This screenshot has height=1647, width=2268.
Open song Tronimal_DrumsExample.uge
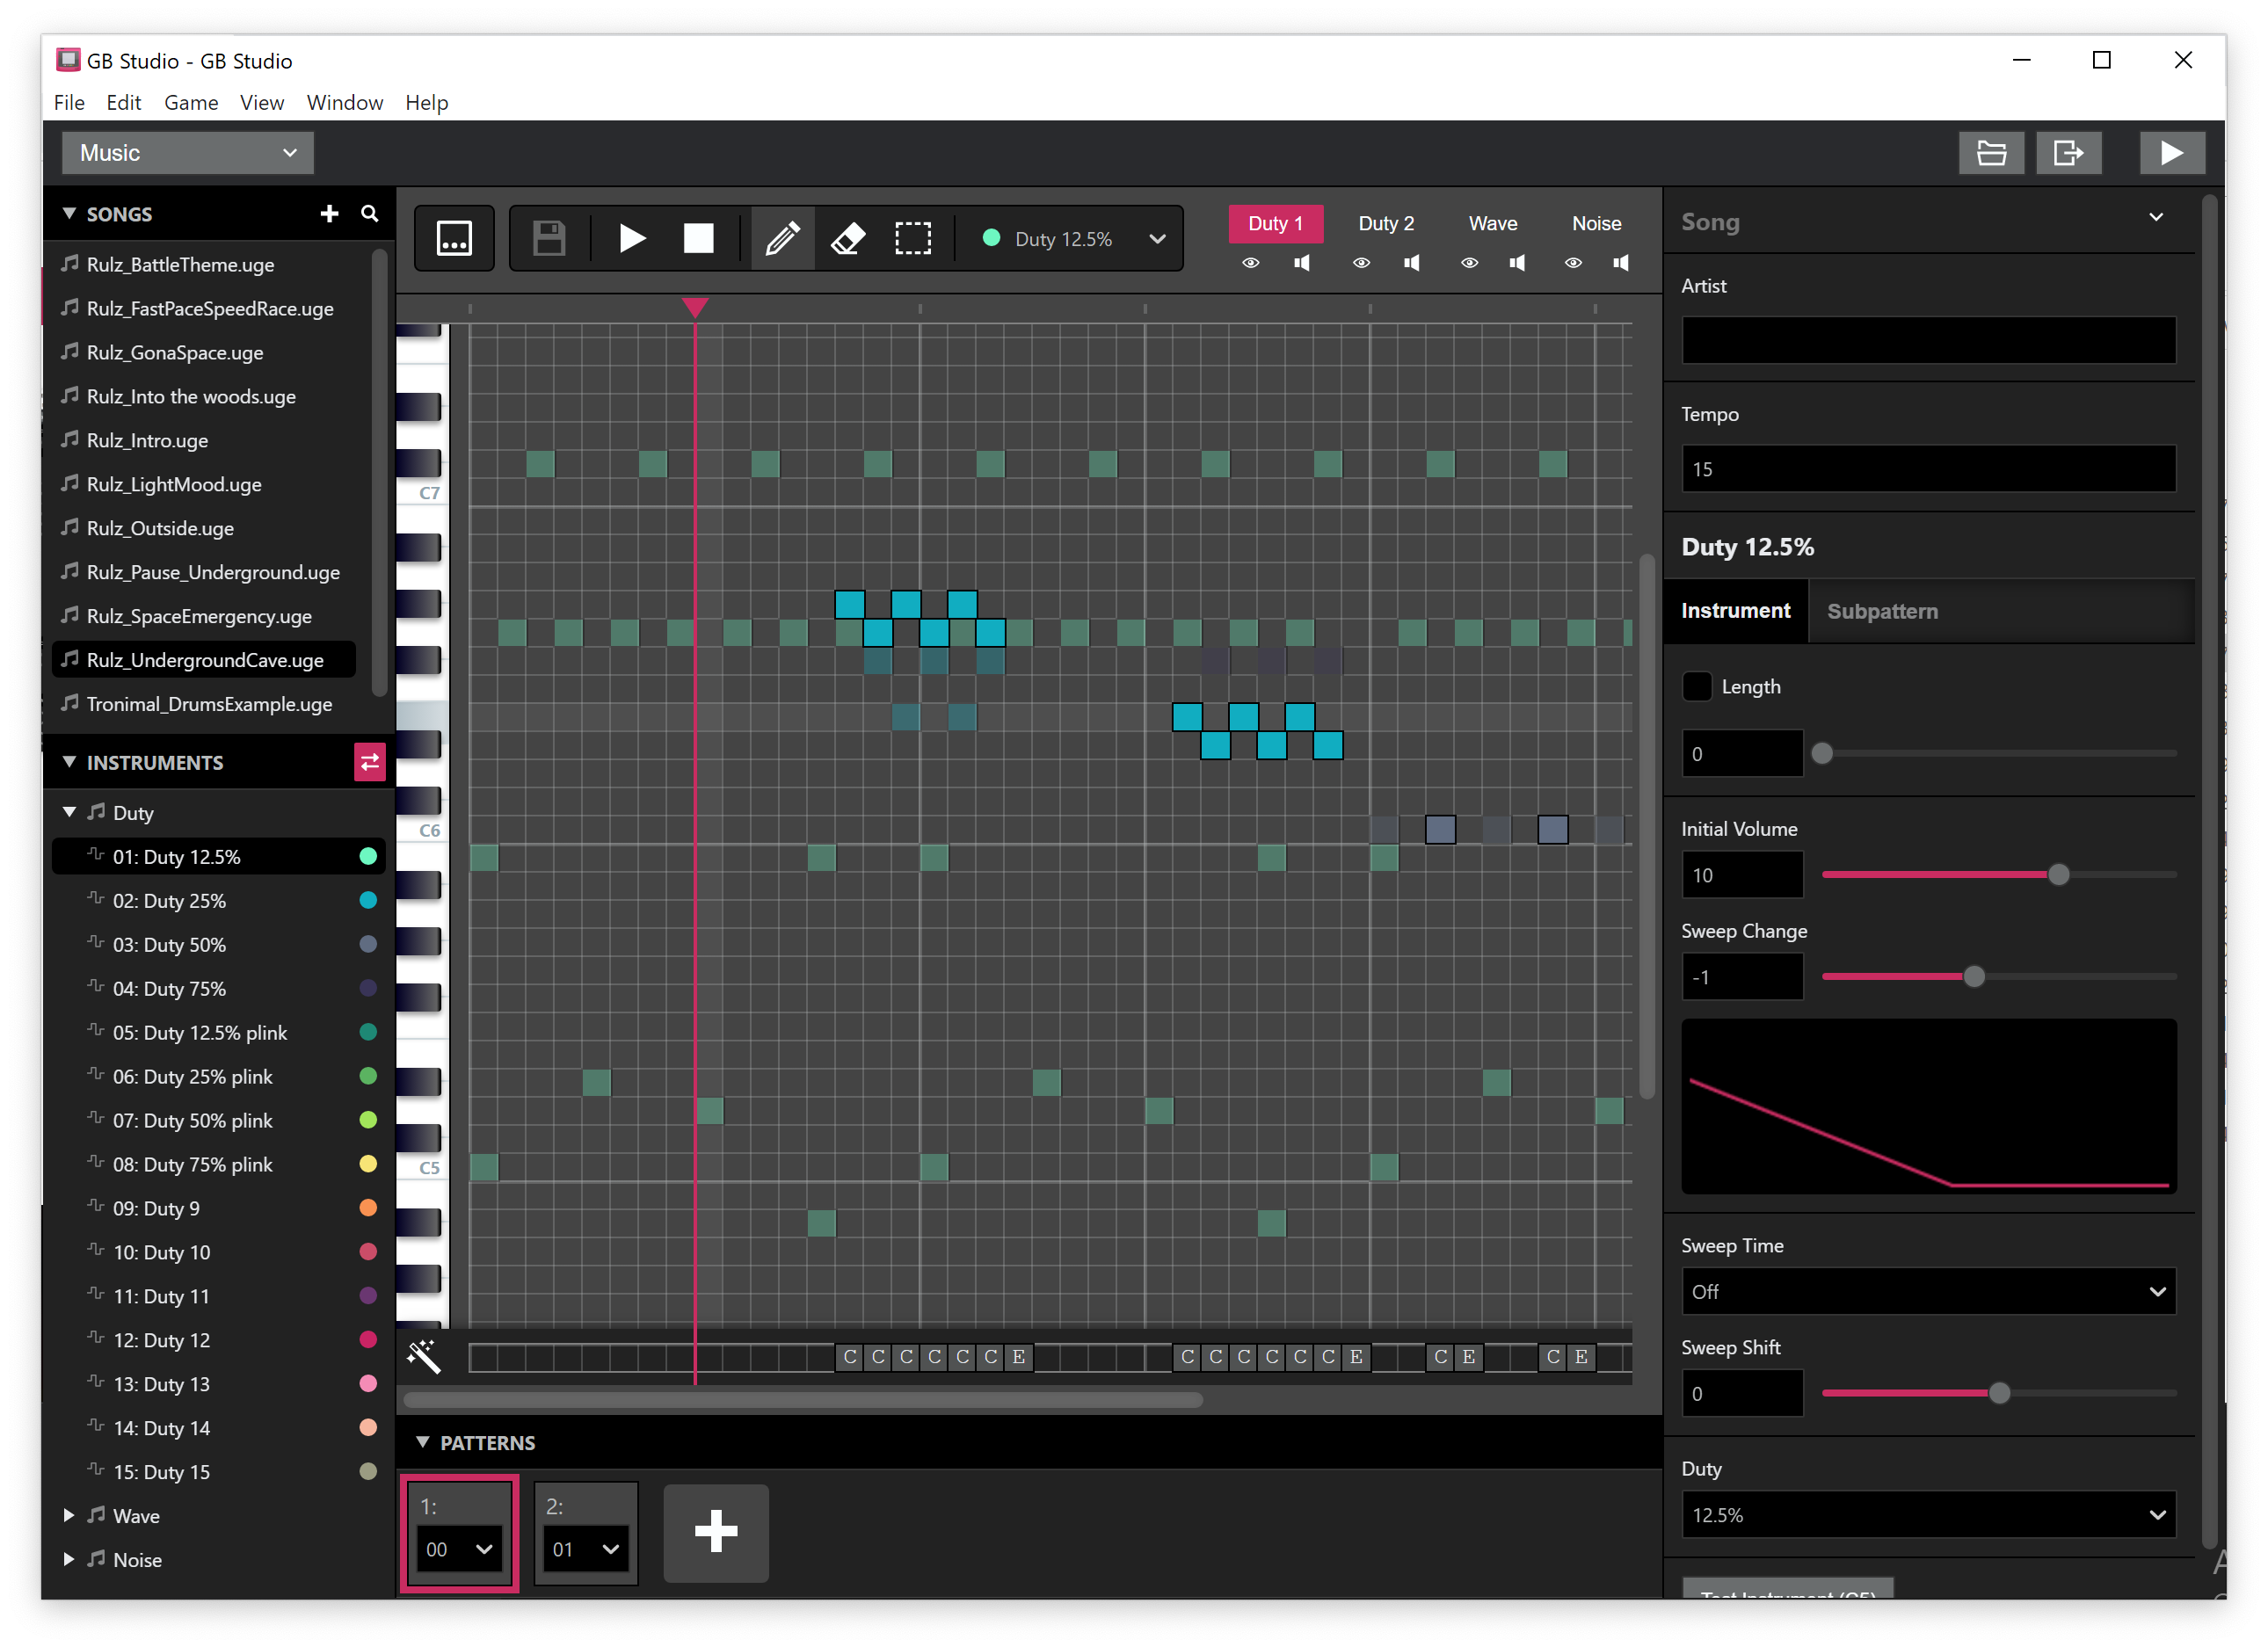205,704
